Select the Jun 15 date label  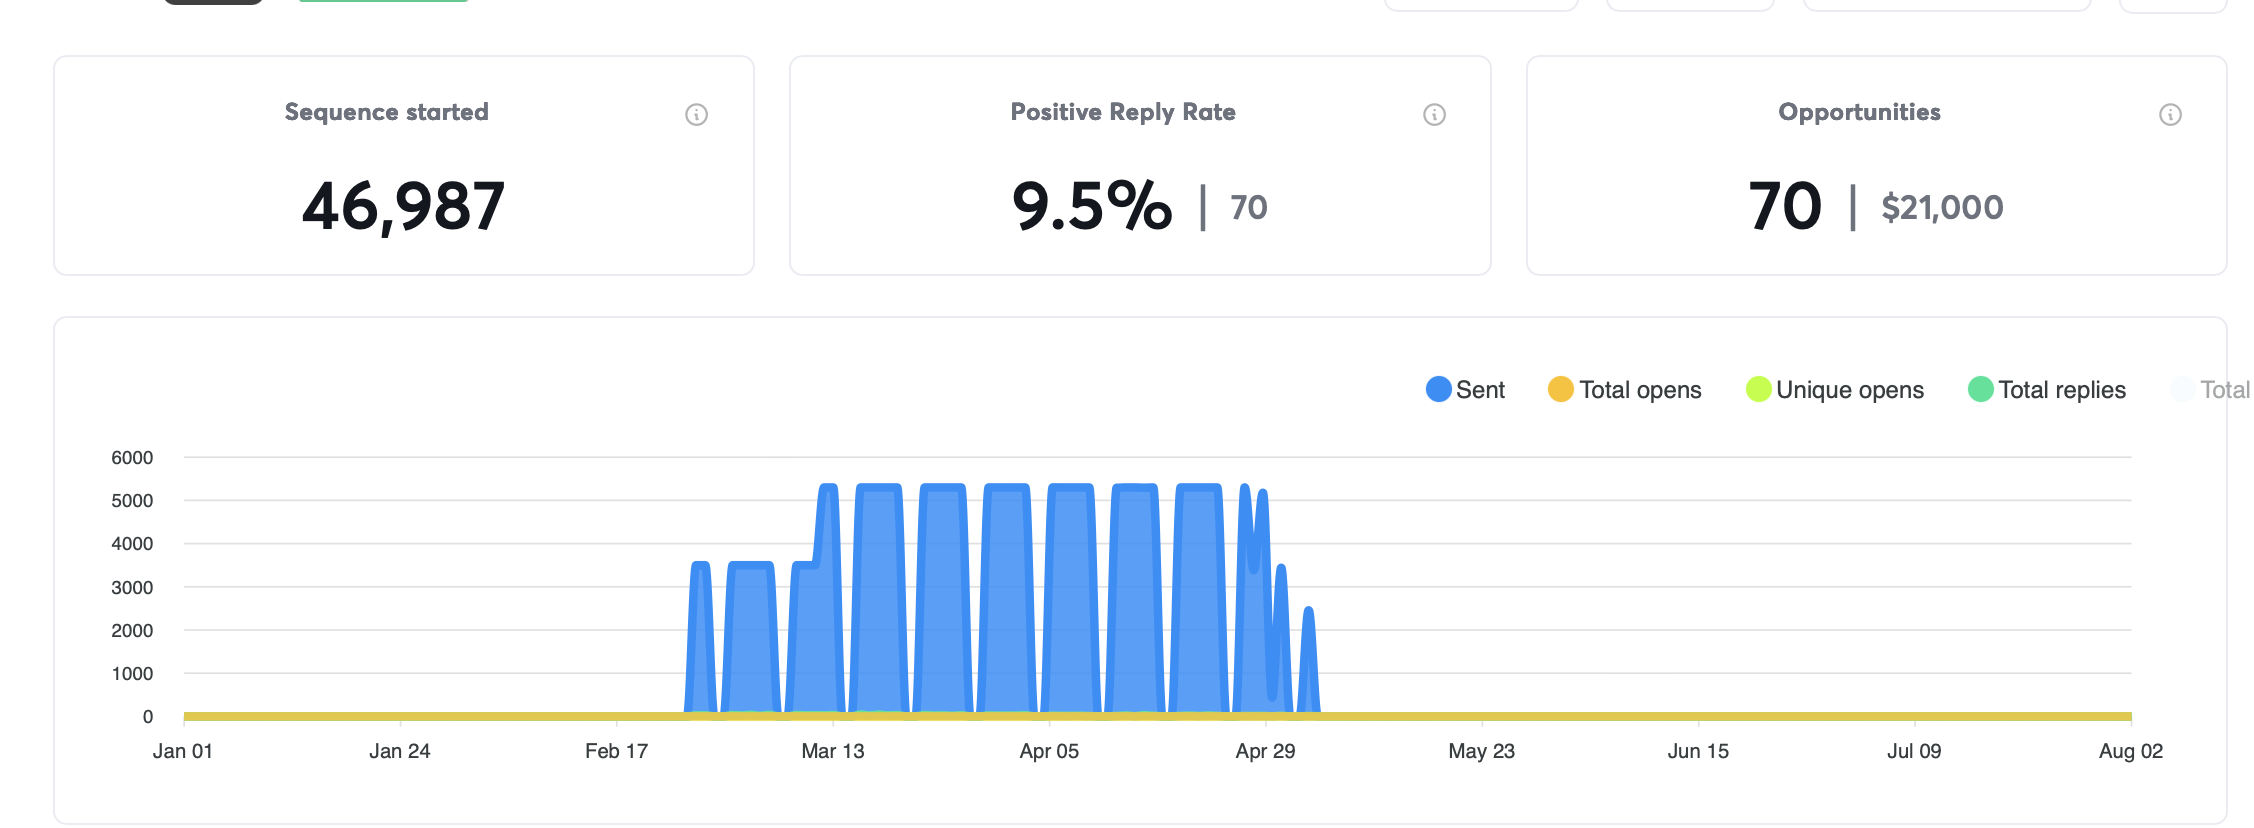[1698, 751]
